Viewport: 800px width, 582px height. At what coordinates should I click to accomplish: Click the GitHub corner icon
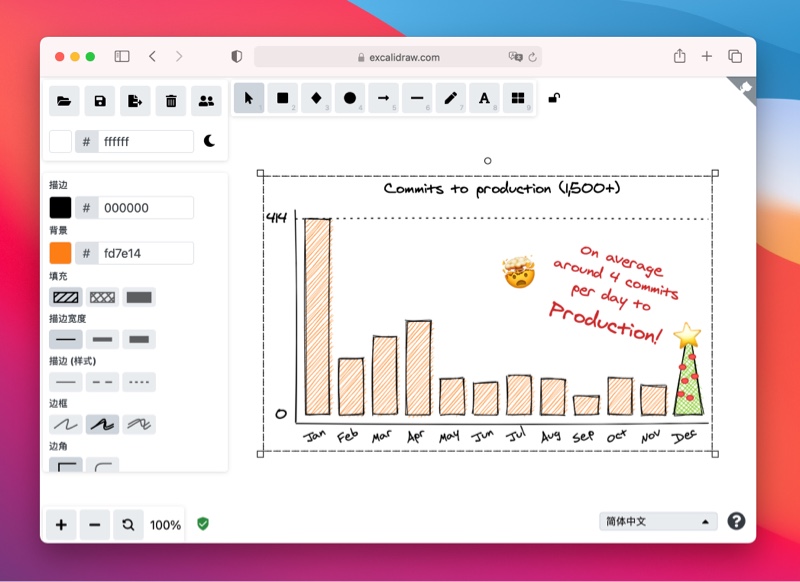coord(744,90)
